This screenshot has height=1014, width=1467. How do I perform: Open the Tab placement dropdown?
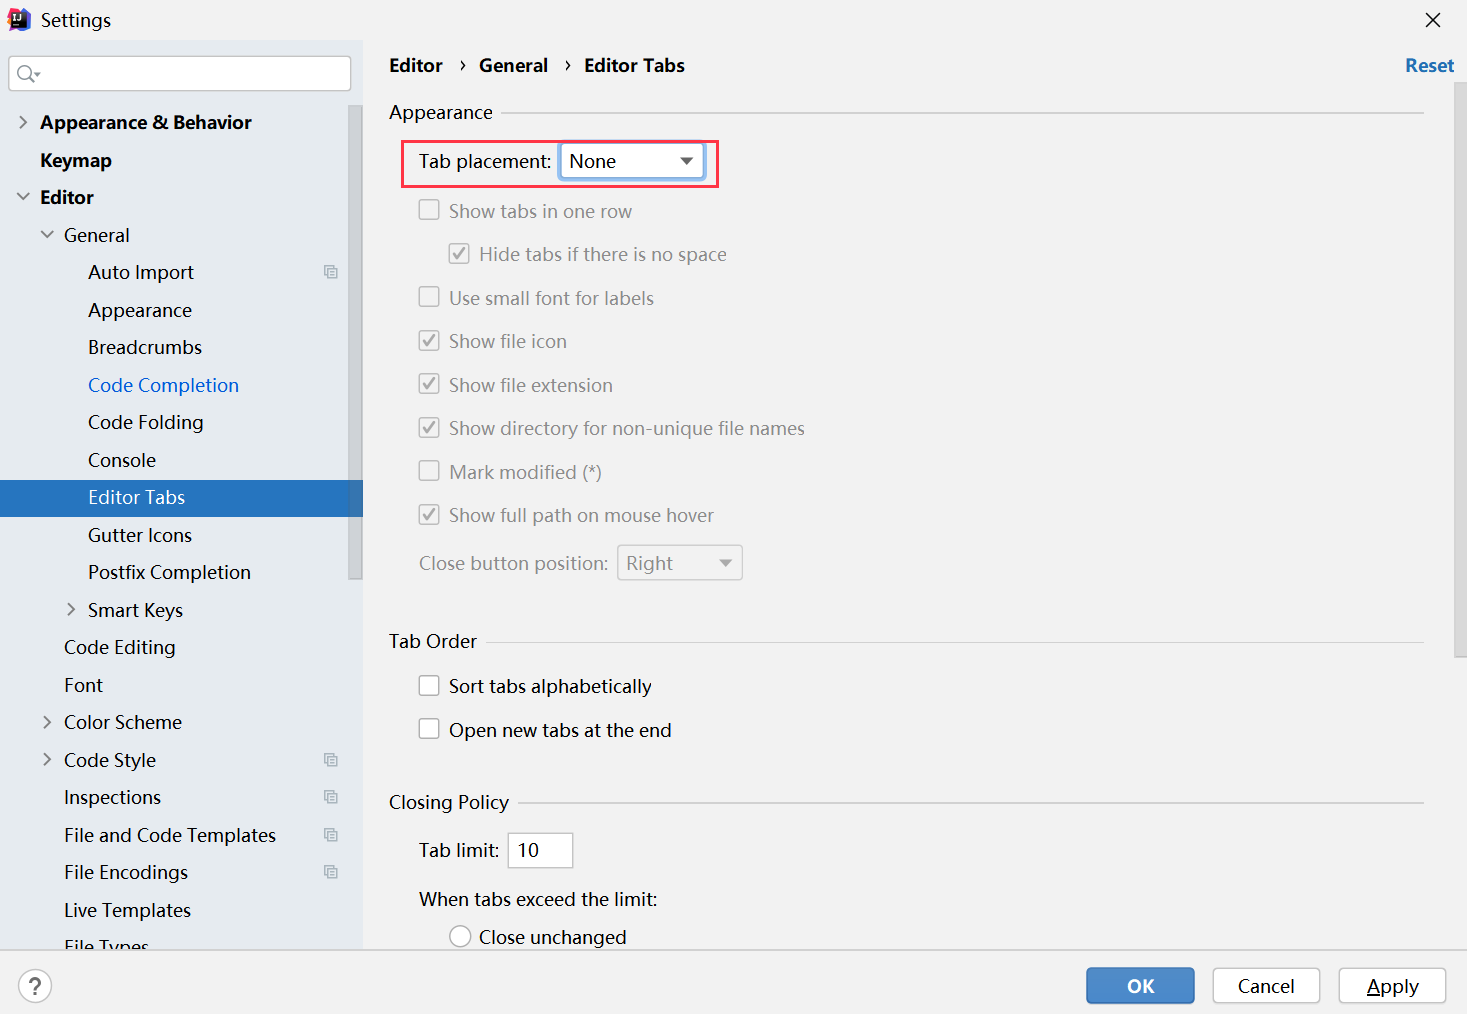(632, 161)
